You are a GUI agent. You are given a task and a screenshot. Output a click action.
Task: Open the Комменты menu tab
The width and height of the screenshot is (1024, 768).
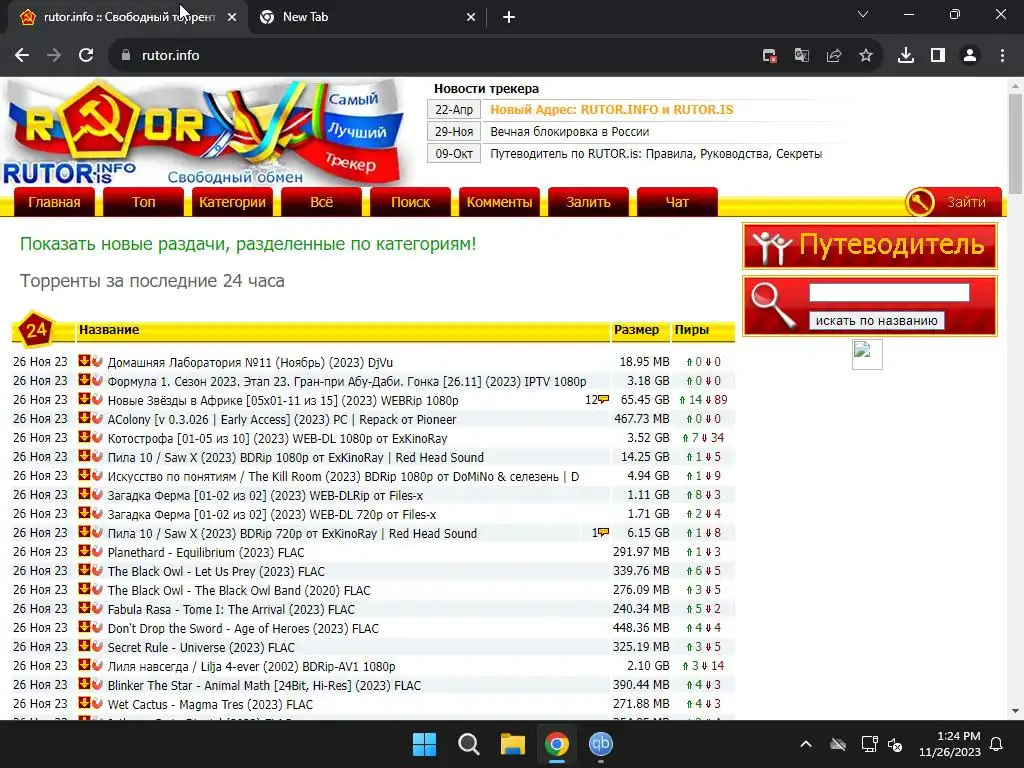pyautogui.click(x=500, y=202)
